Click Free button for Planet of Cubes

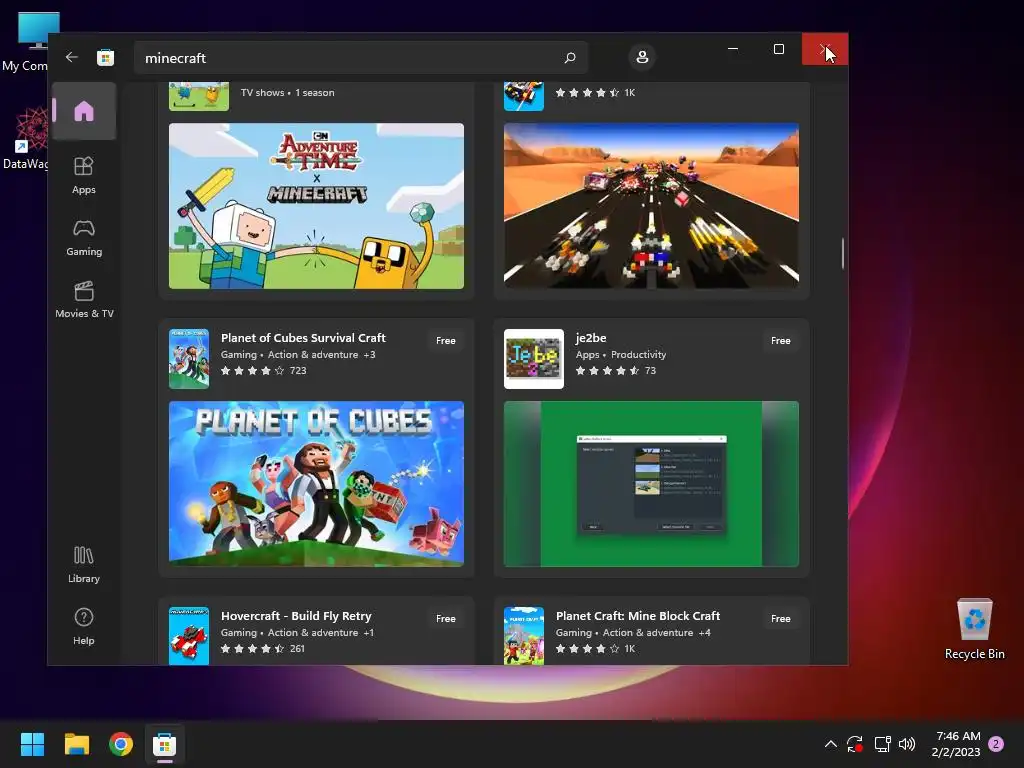click(446, 340)
